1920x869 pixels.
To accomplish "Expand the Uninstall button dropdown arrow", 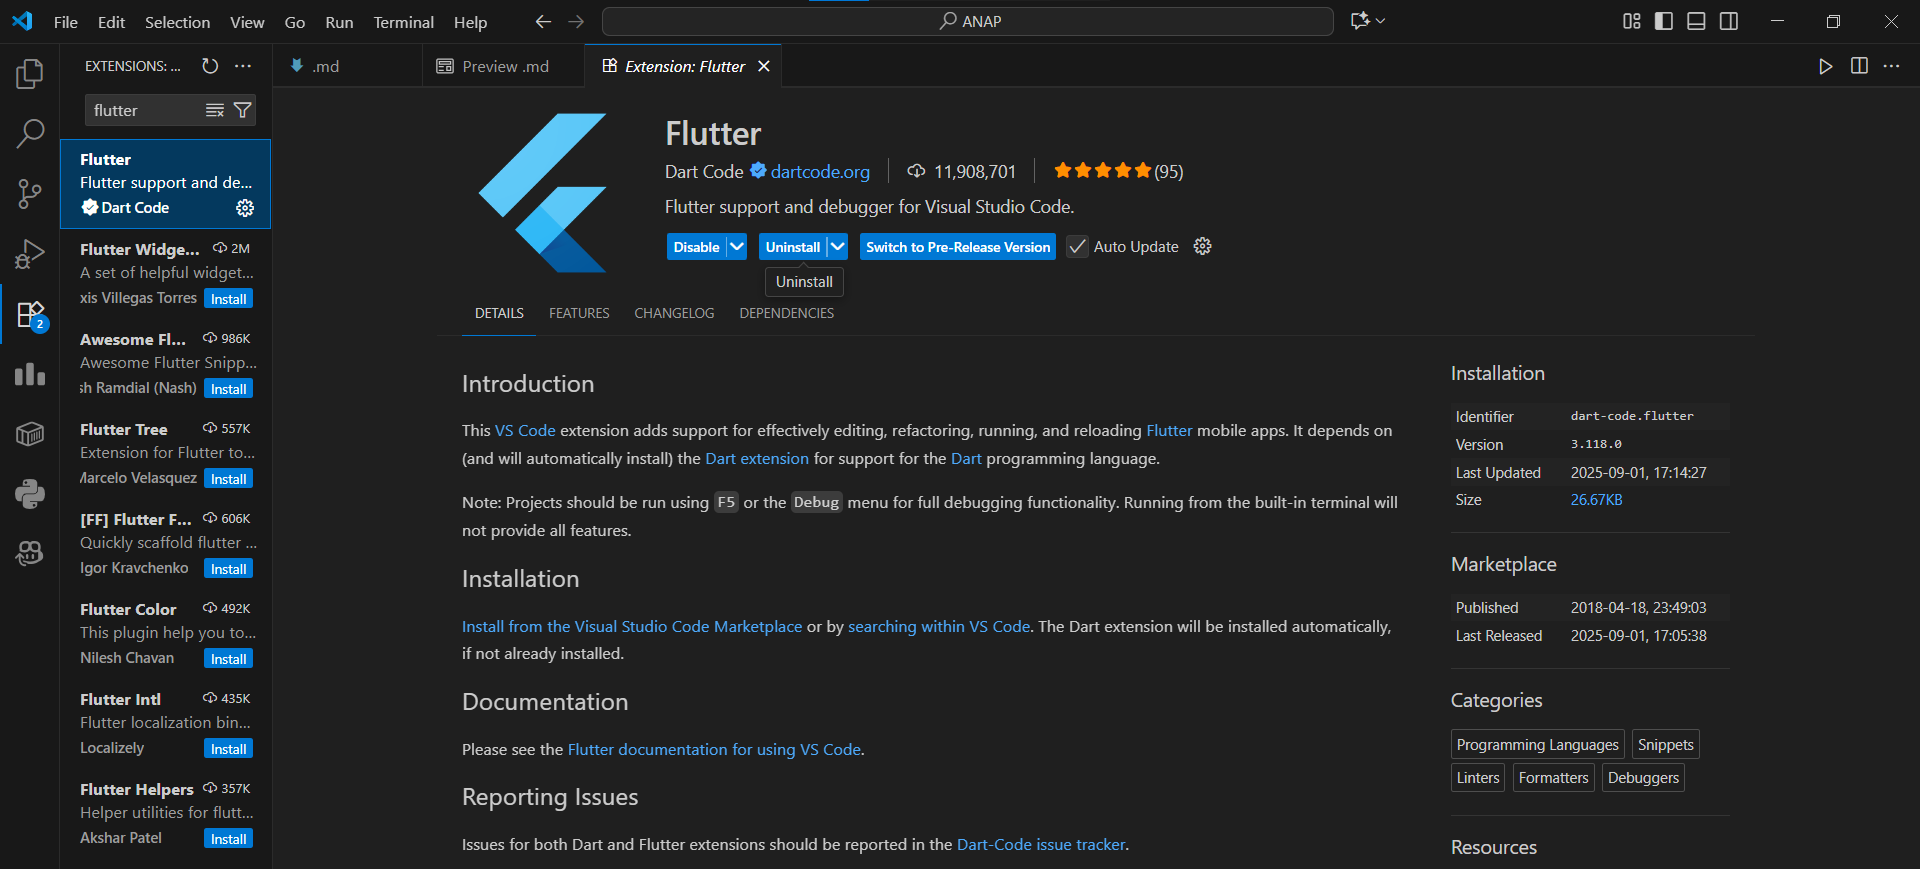I will [838, 247].
